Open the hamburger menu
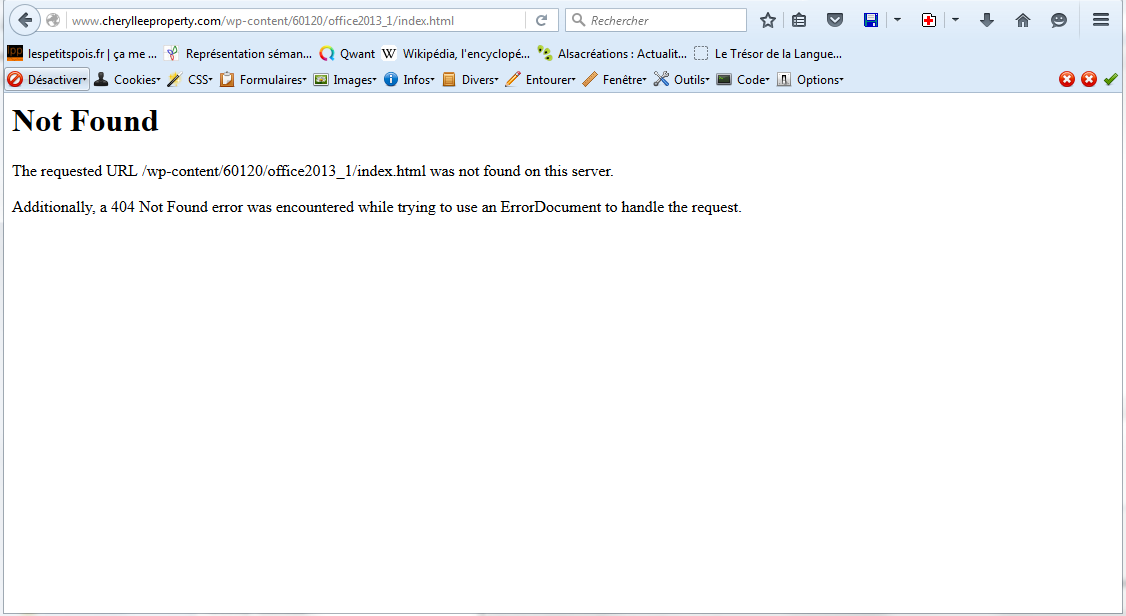The width and height of the screenshot is (1126, 616). coord(1101,20)
